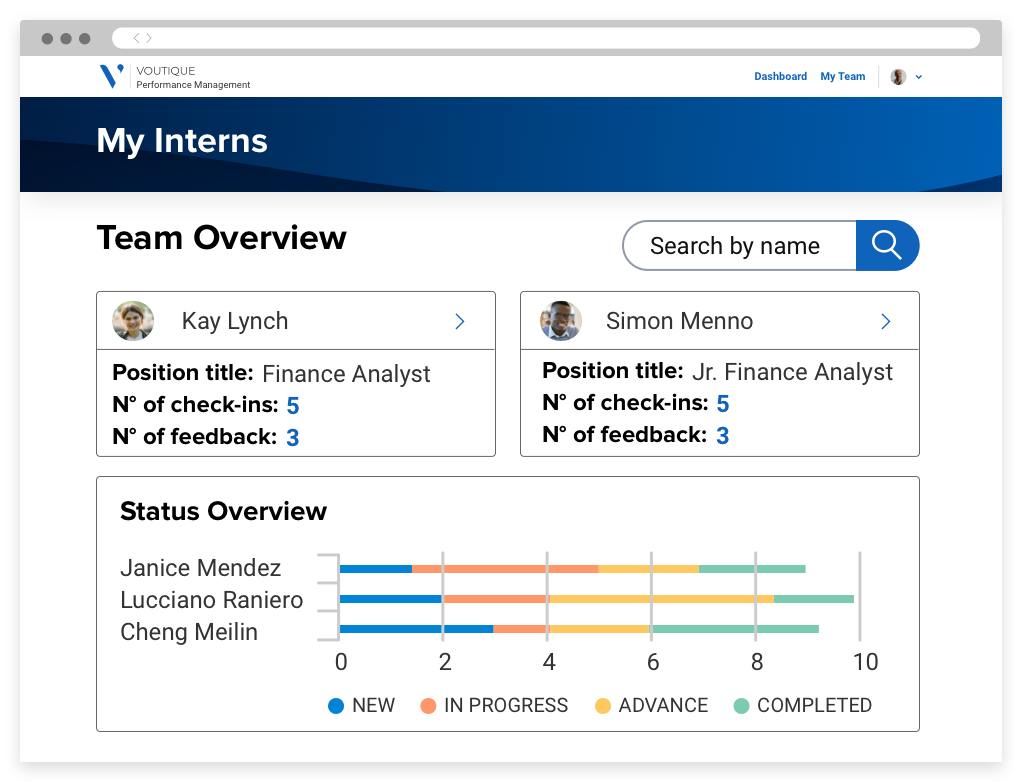Image resolution: width=1022 pixels, height=782 pixels.
Task: Click Kay Lynch's profile photo
Action: click(x=133, y=321)
